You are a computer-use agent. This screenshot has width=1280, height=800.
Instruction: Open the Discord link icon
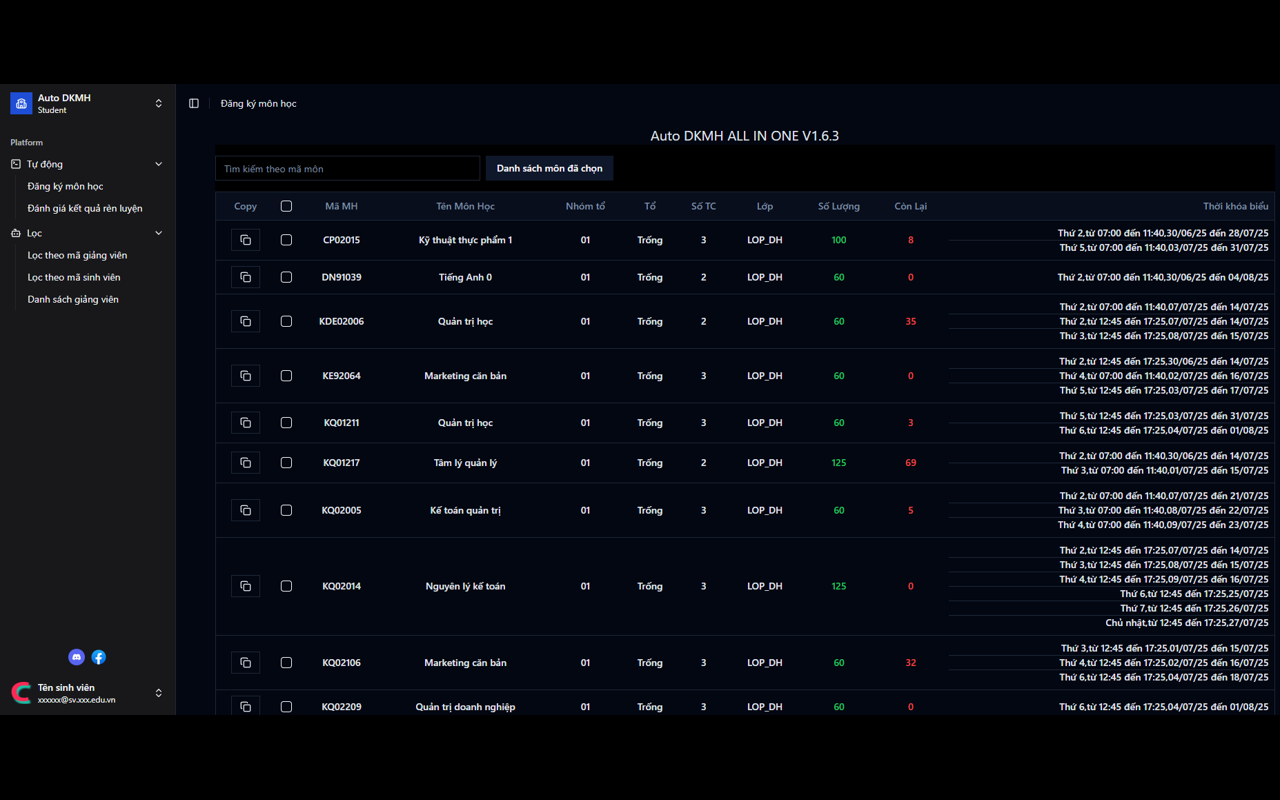76,657
